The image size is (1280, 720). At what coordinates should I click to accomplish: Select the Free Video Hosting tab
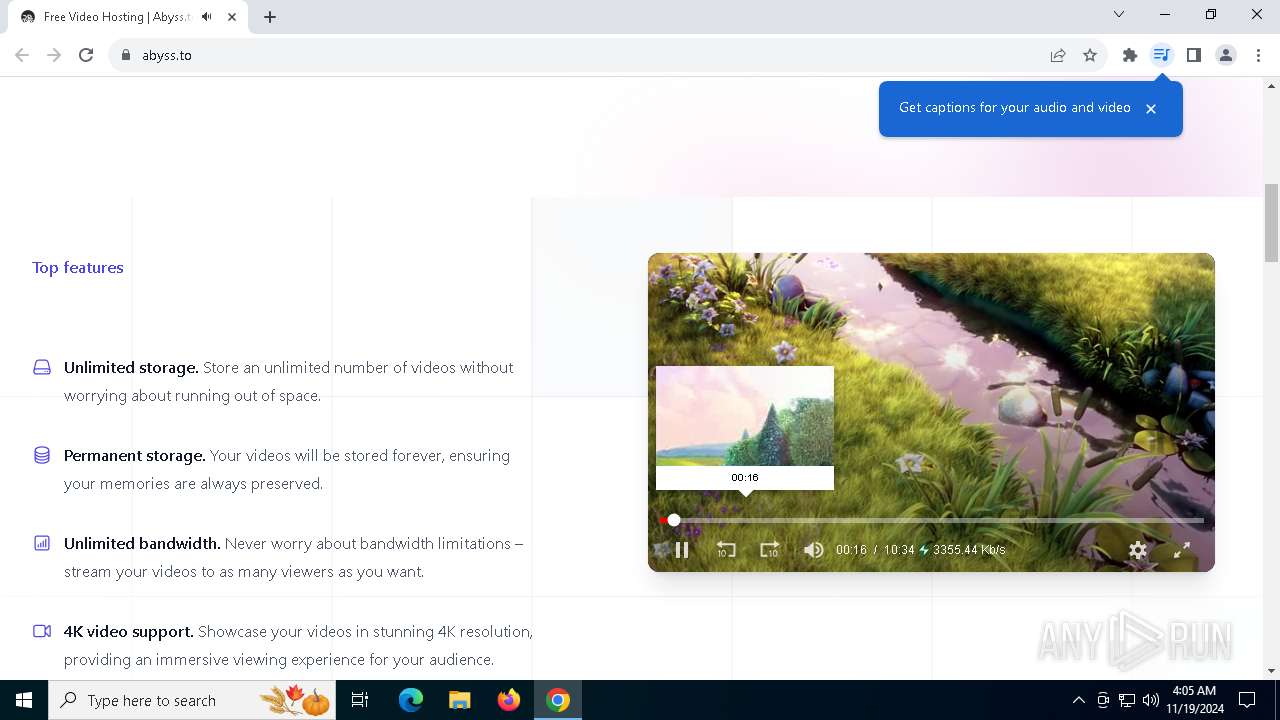click(x=128, y=17)
